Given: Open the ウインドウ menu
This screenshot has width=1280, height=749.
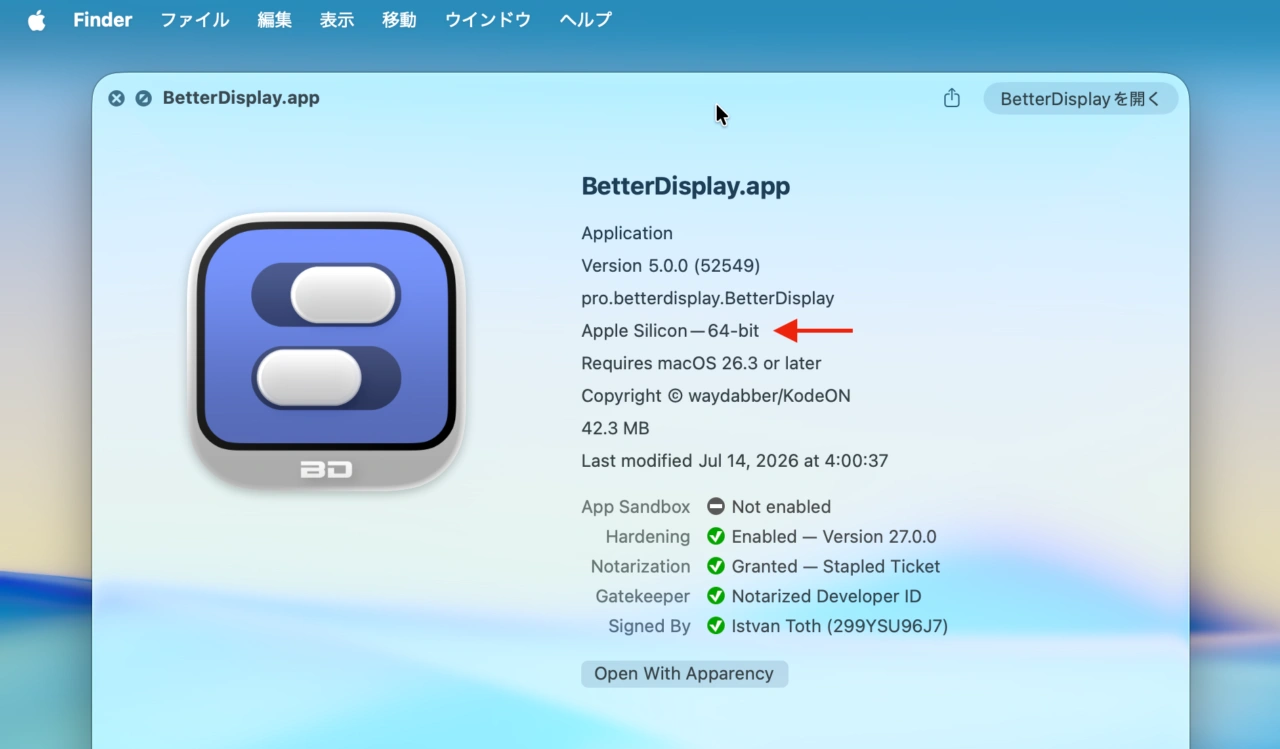Looking at the screenshot, I should 488,20.
